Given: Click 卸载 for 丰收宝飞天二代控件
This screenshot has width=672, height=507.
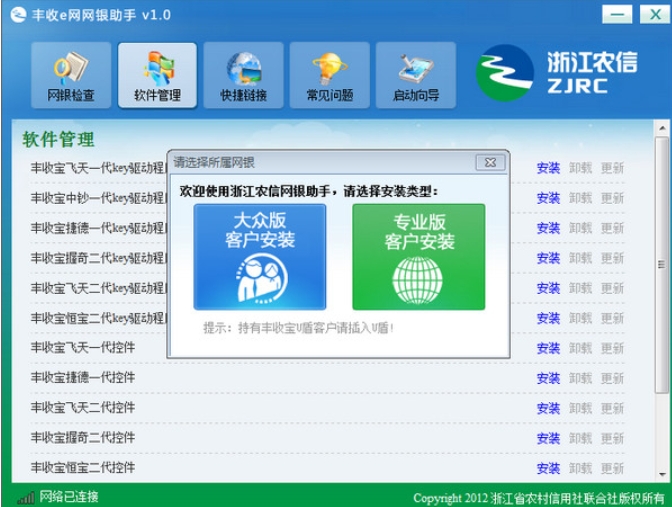Looking at the screenshot, I should [x=580, y=408].
